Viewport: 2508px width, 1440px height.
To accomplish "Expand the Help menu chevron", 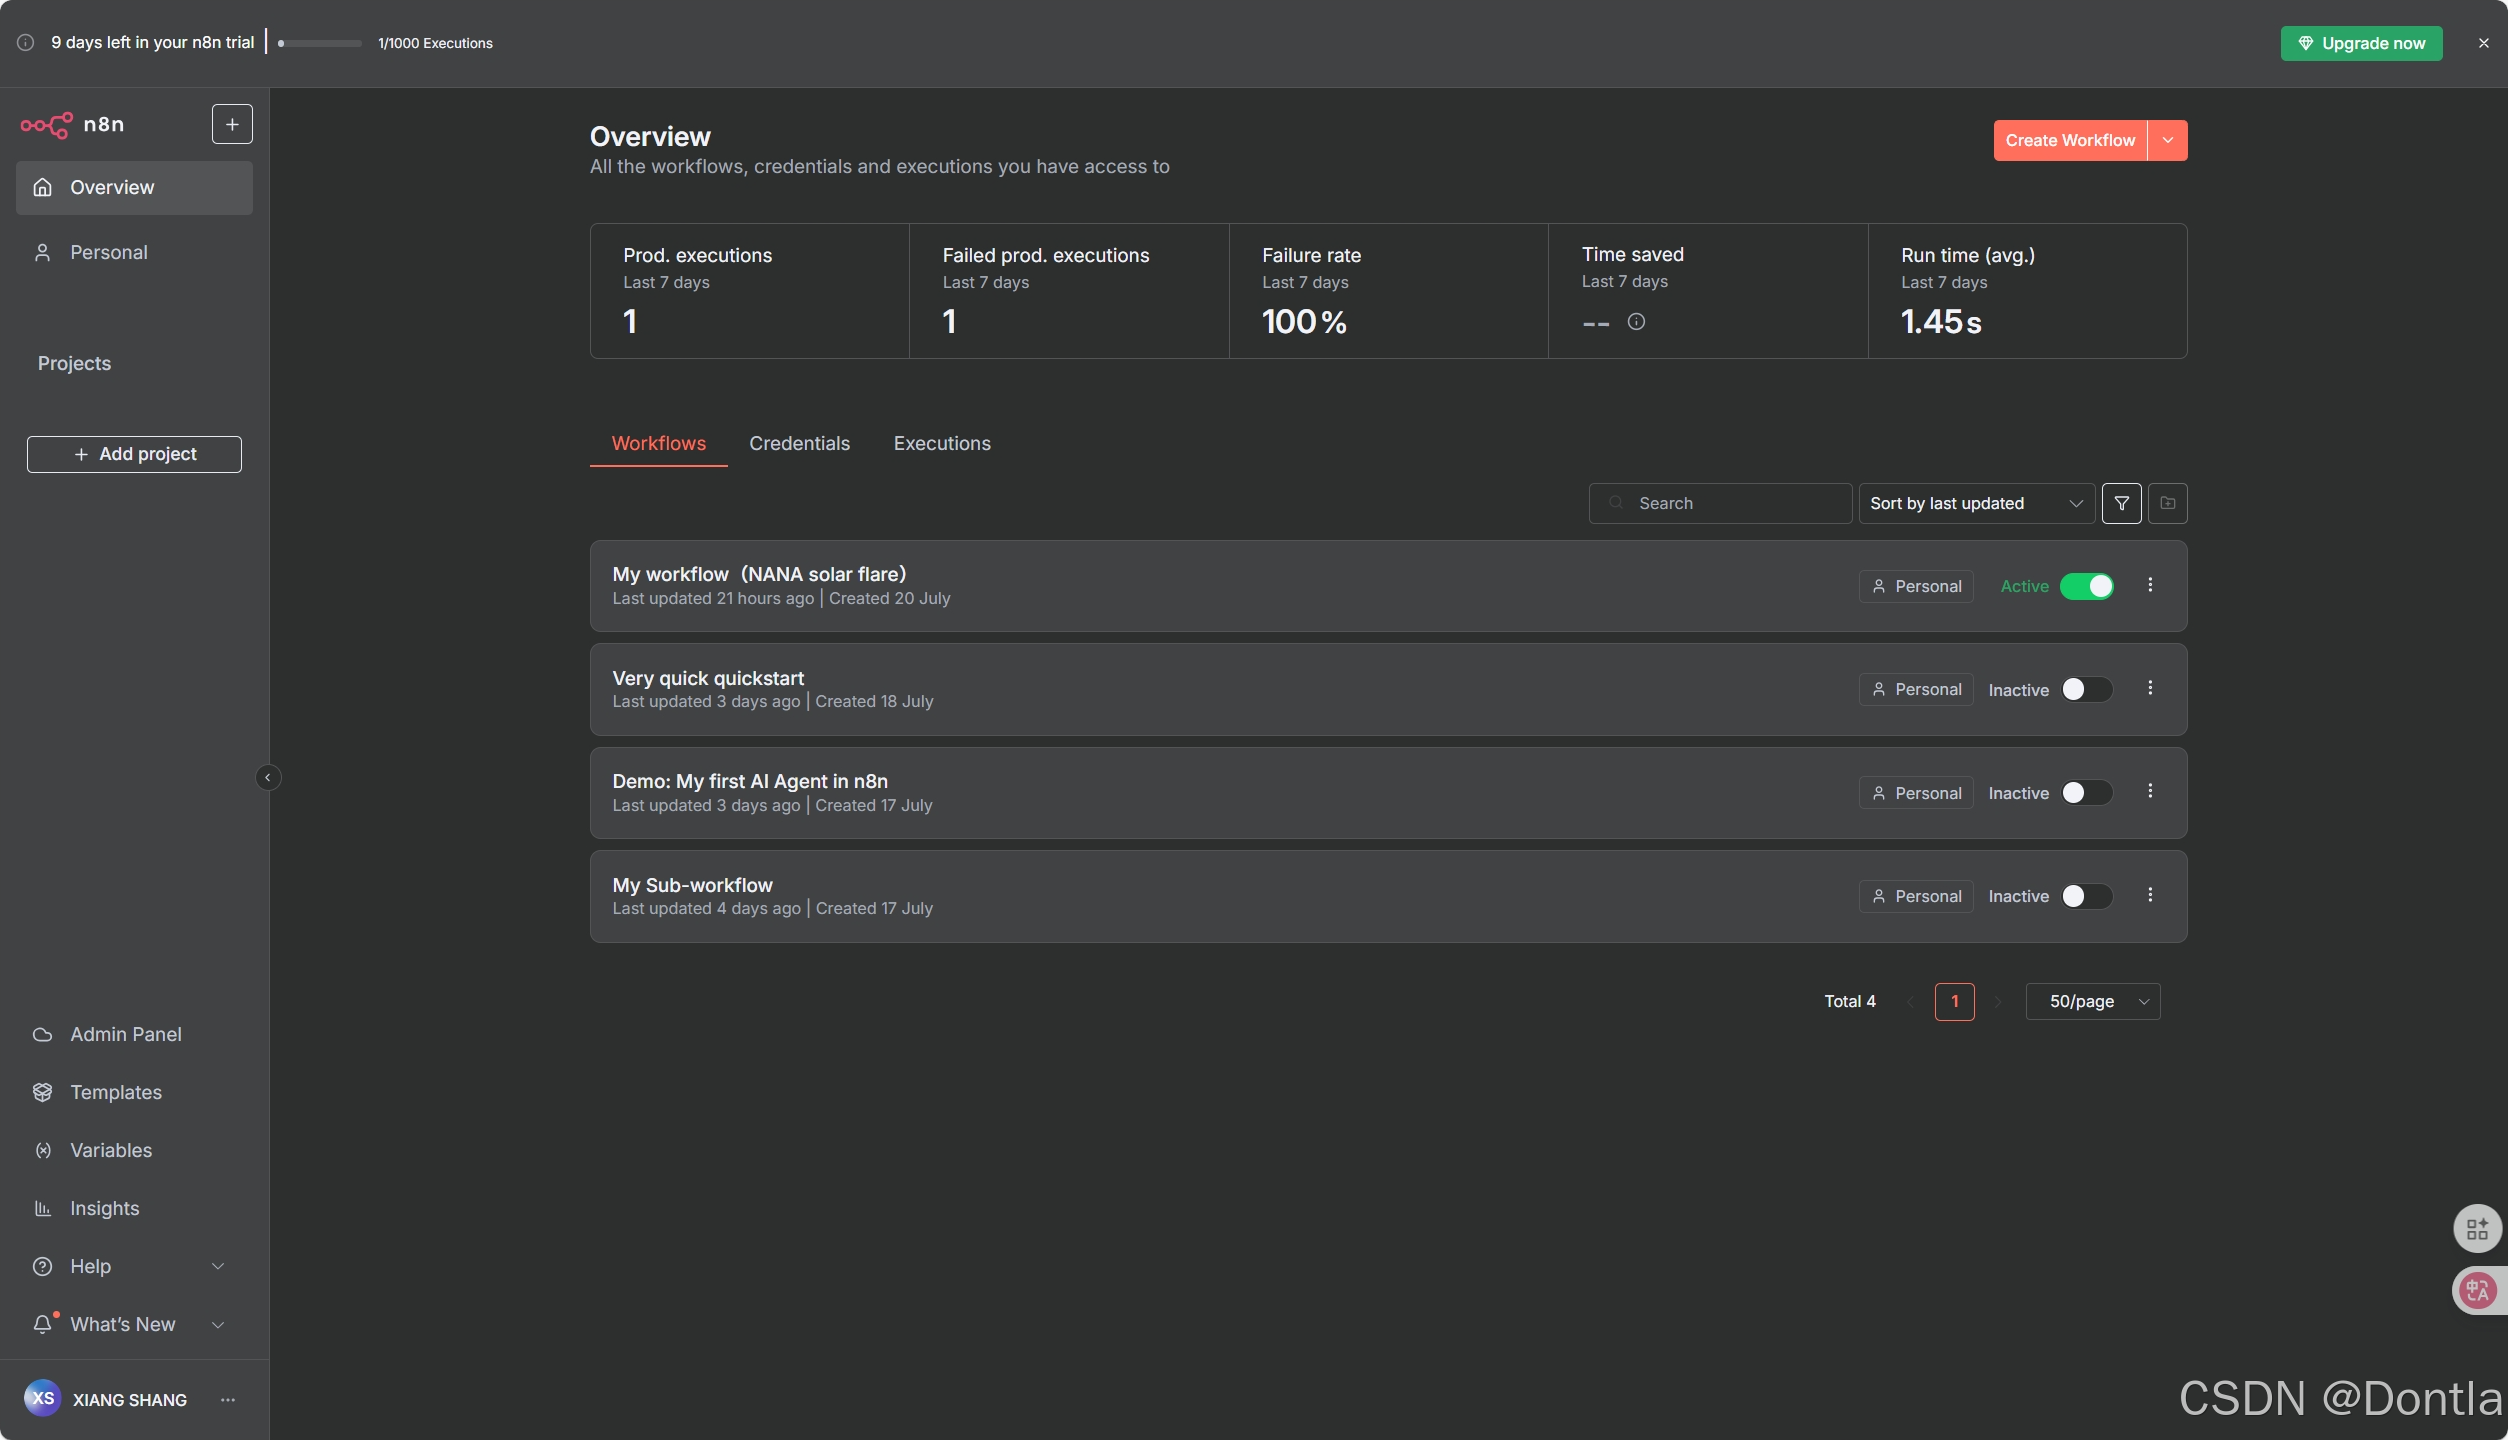I will (218, 1266).
